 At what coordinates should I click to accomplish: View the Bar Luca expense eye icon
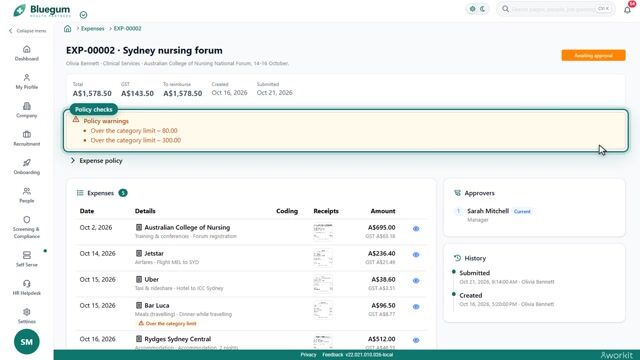tap(416, 307)
